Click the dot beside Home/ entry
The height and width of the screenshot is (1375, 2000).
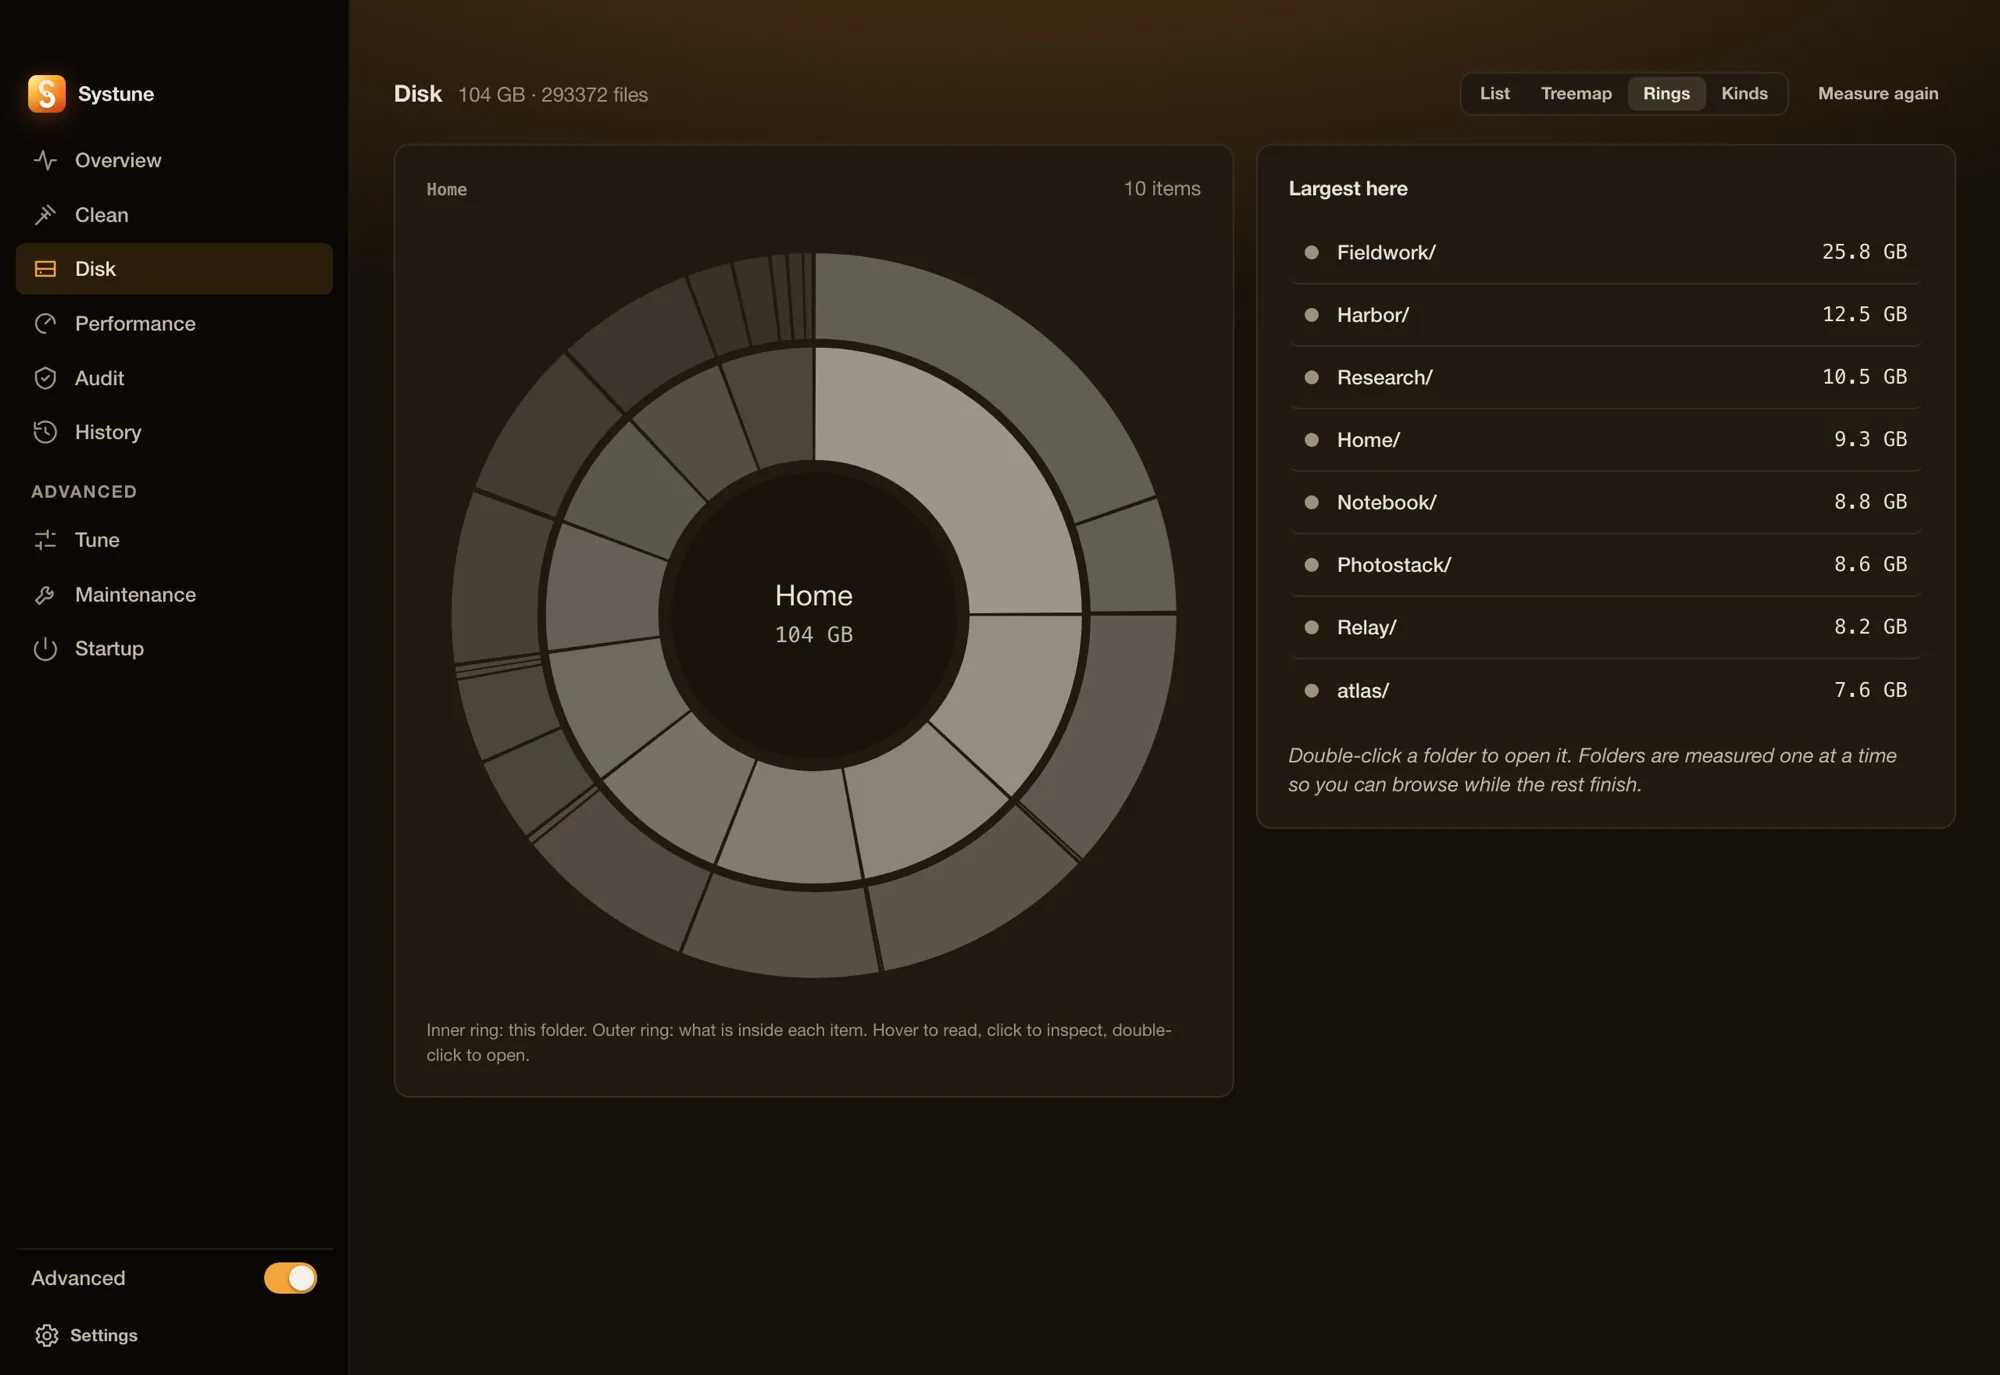pos(1311,440)
